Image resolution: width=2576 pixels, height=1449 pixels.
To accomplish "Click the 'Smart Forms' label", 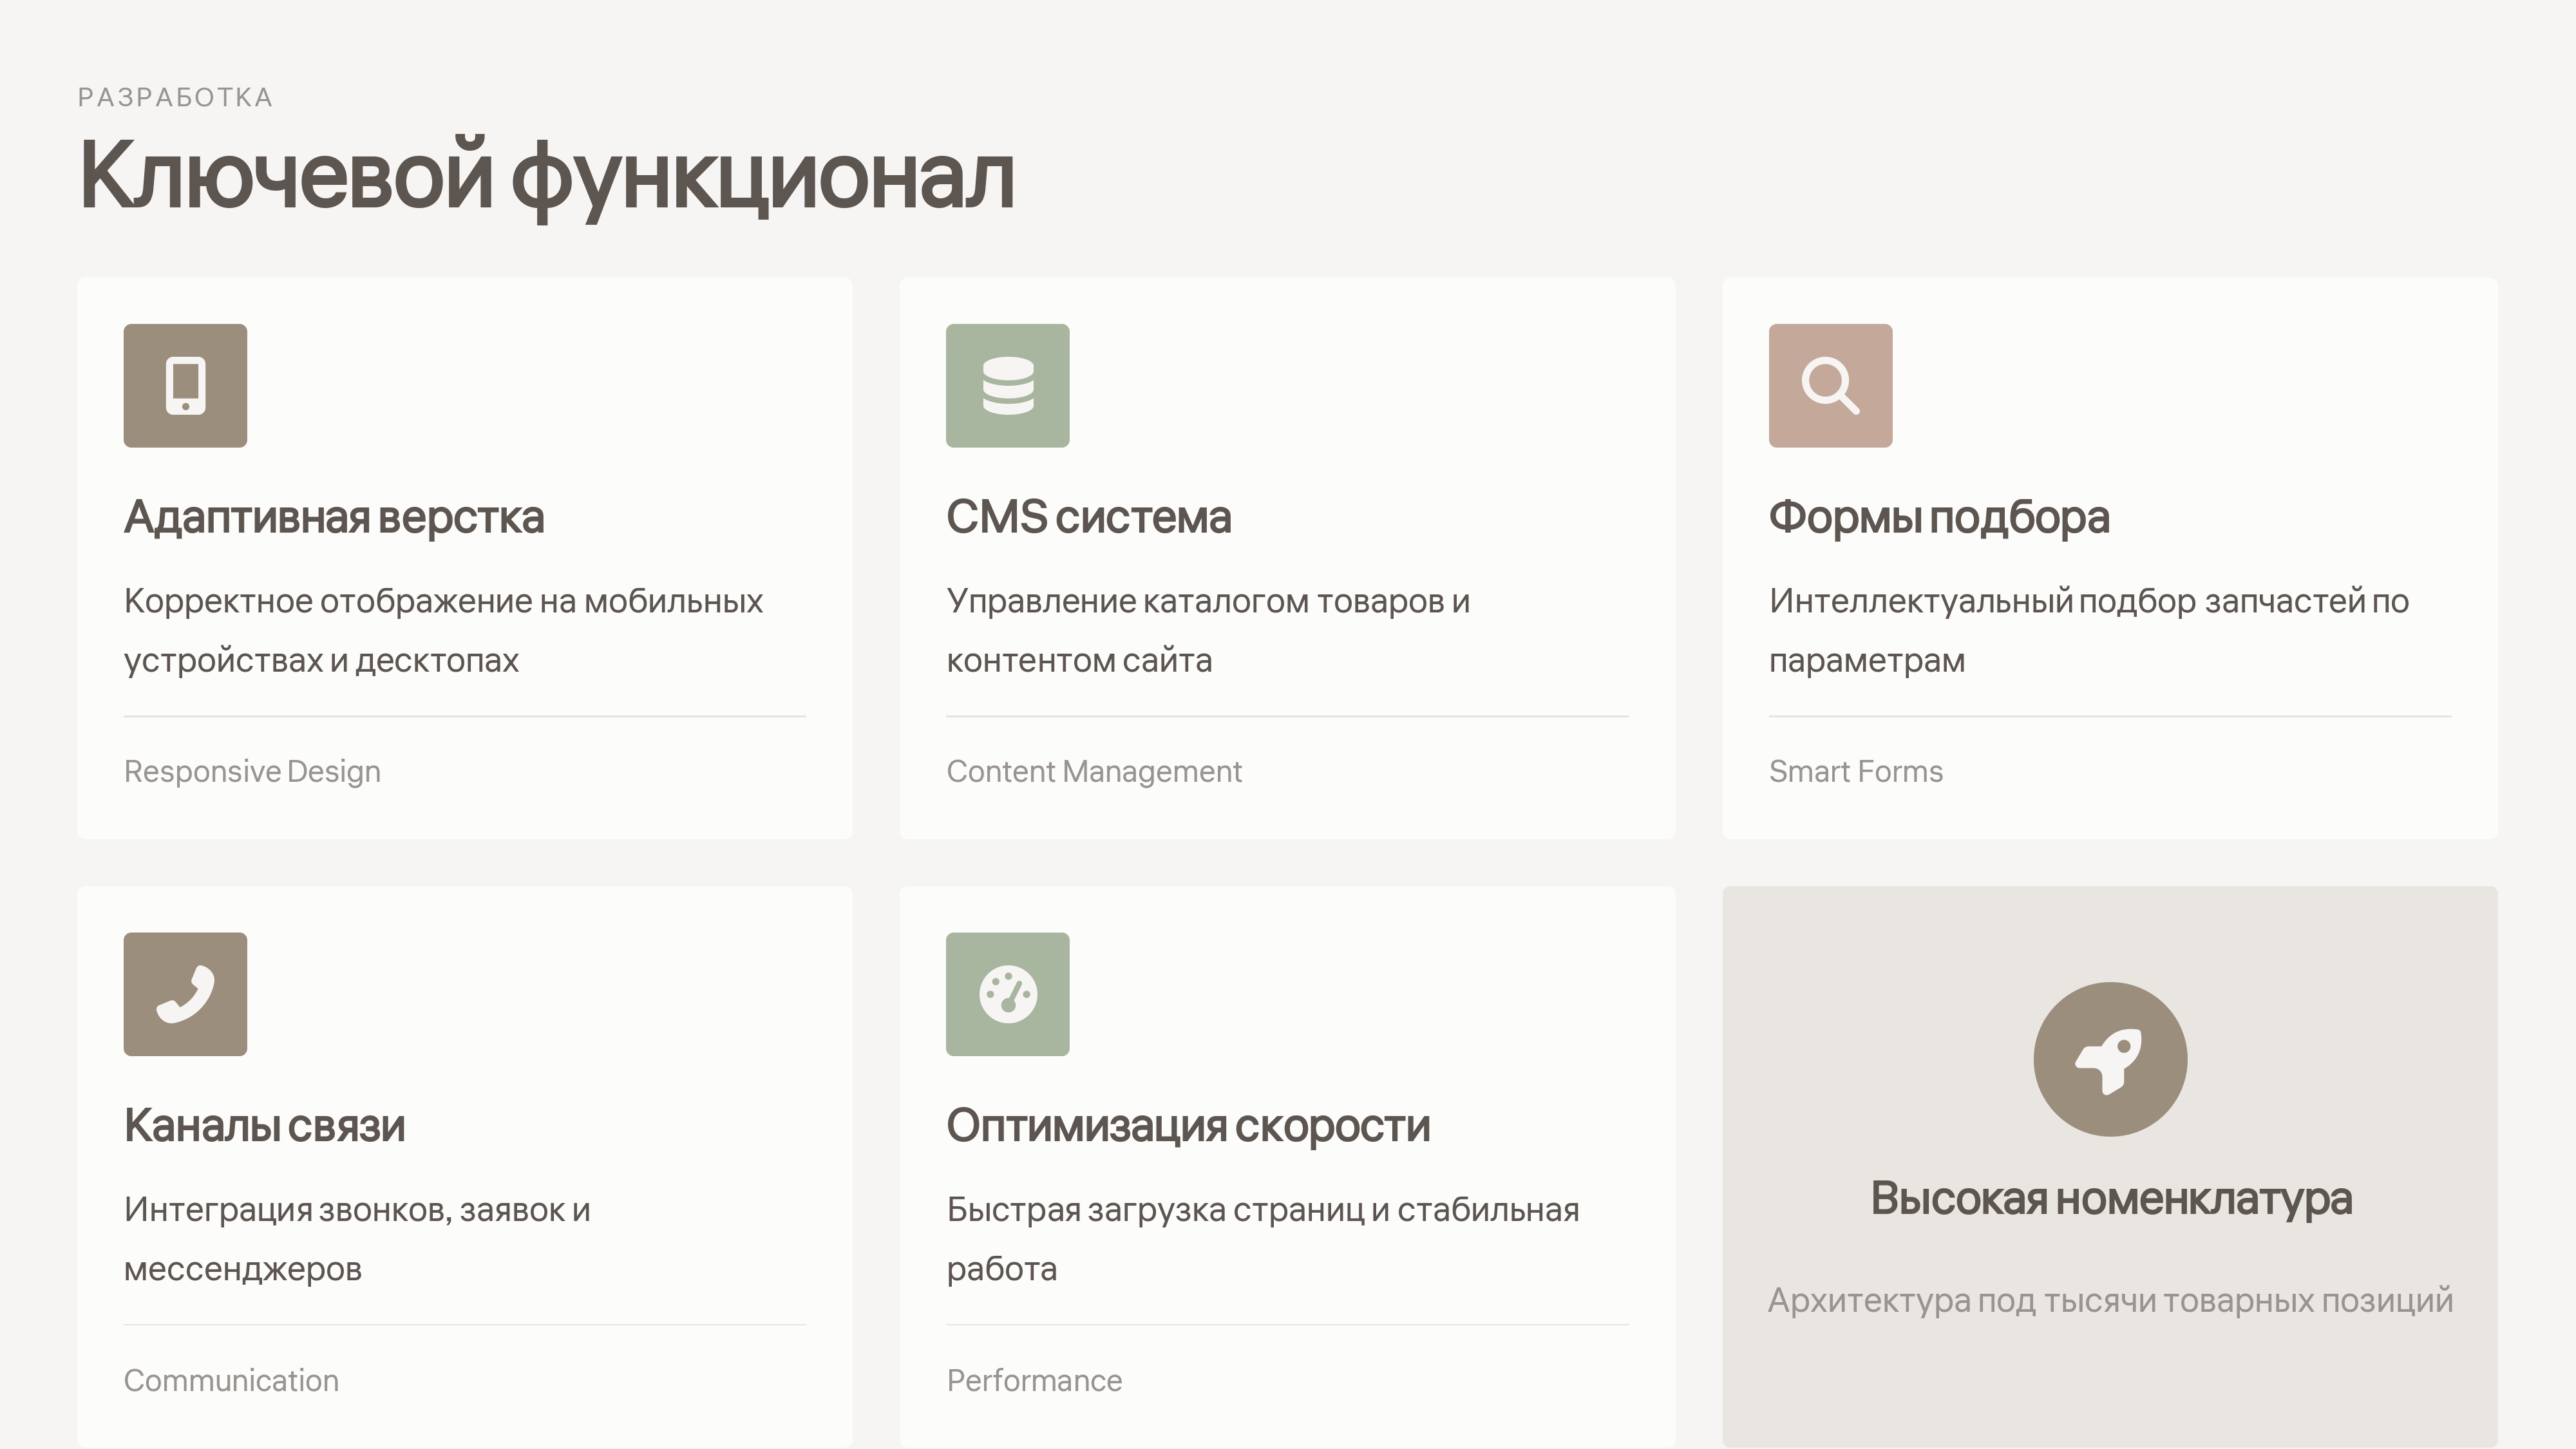I will point(1855,771).
